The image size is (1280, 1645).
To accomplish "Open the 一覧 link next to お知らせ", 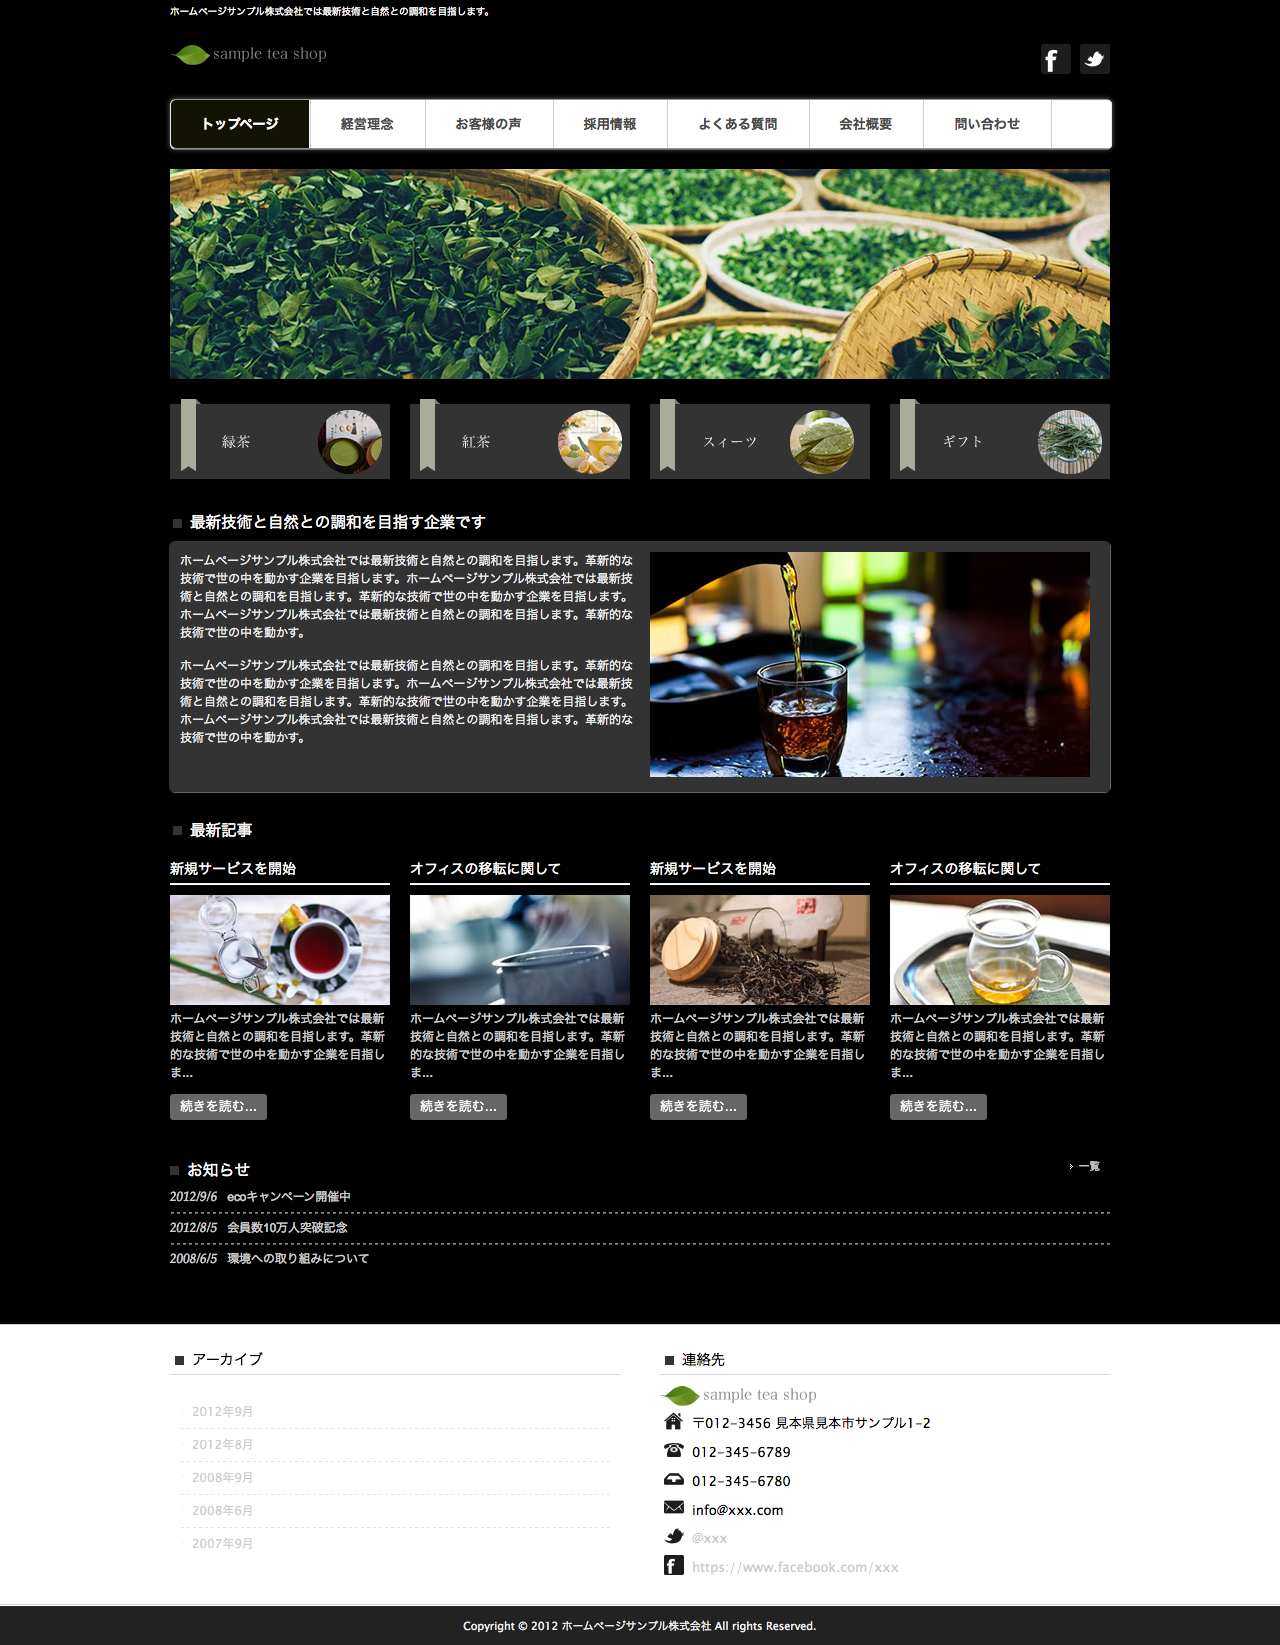I will [x=1088, y=1166].
